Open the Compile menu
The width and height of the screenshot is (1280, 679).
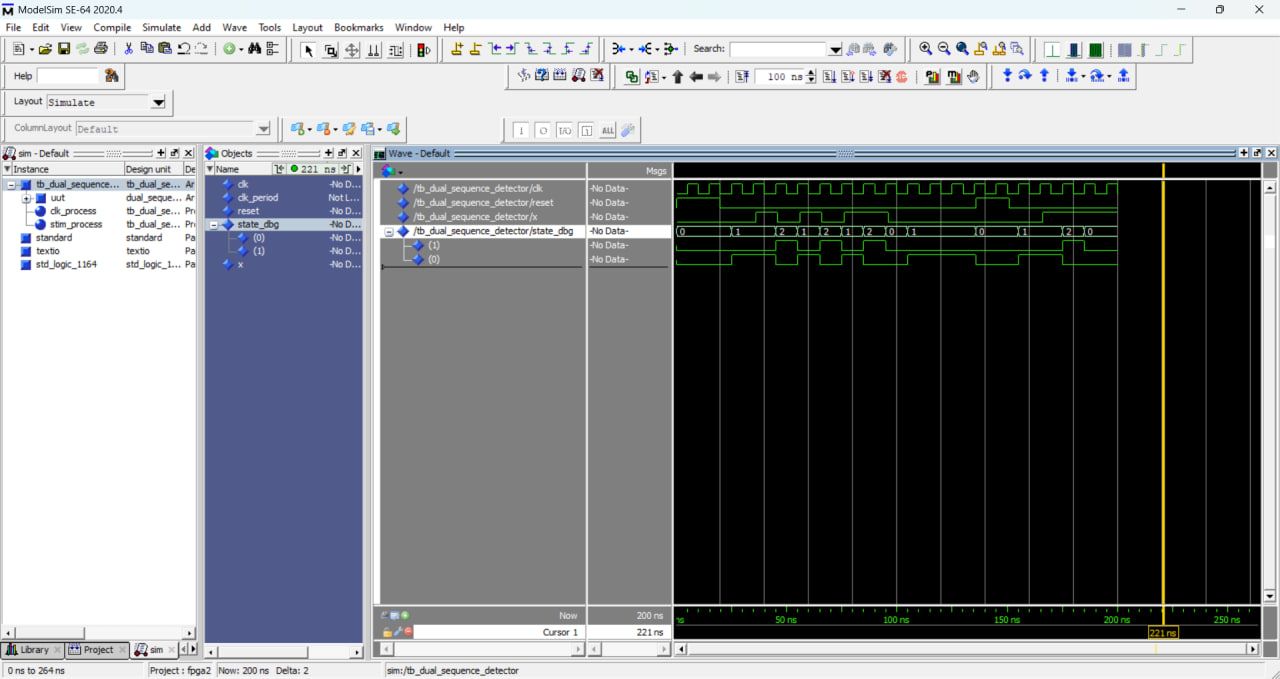point(112,27)
